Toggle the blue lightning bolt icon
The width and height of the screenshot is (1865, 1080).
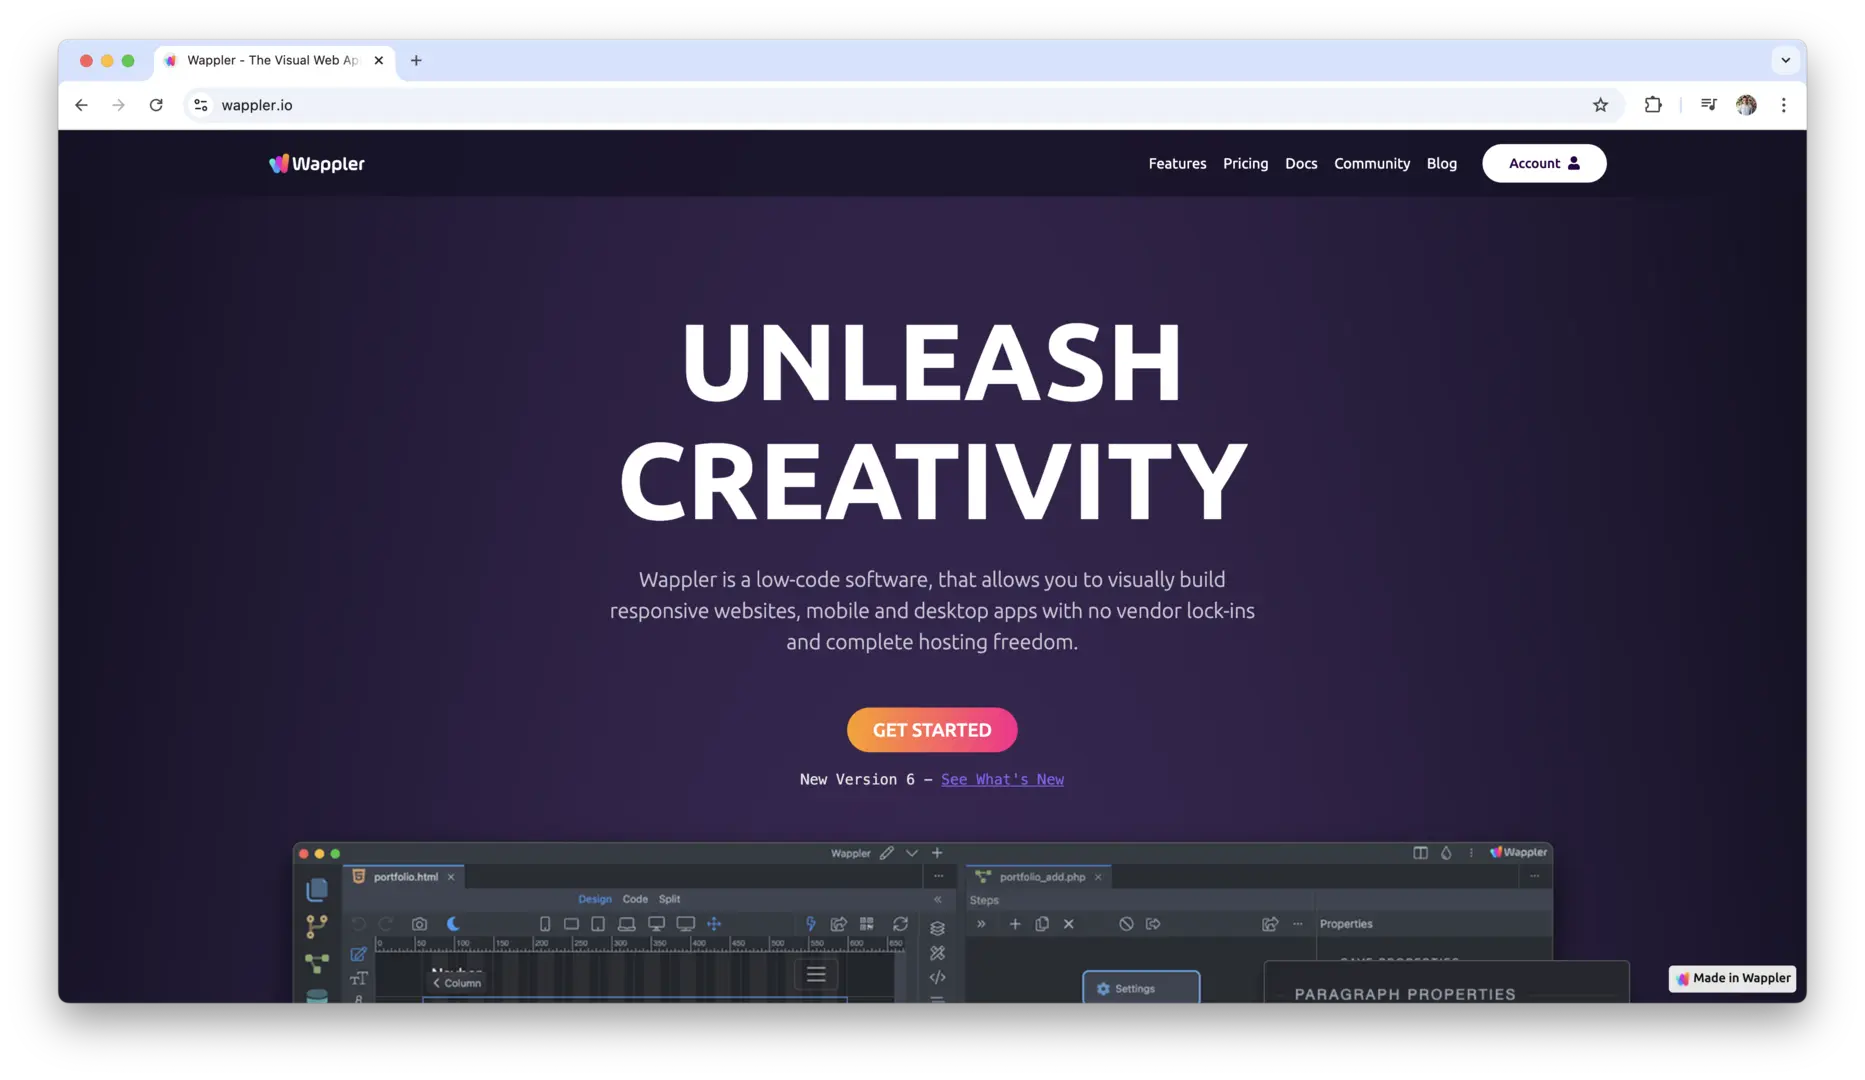(x=810, y=924)
